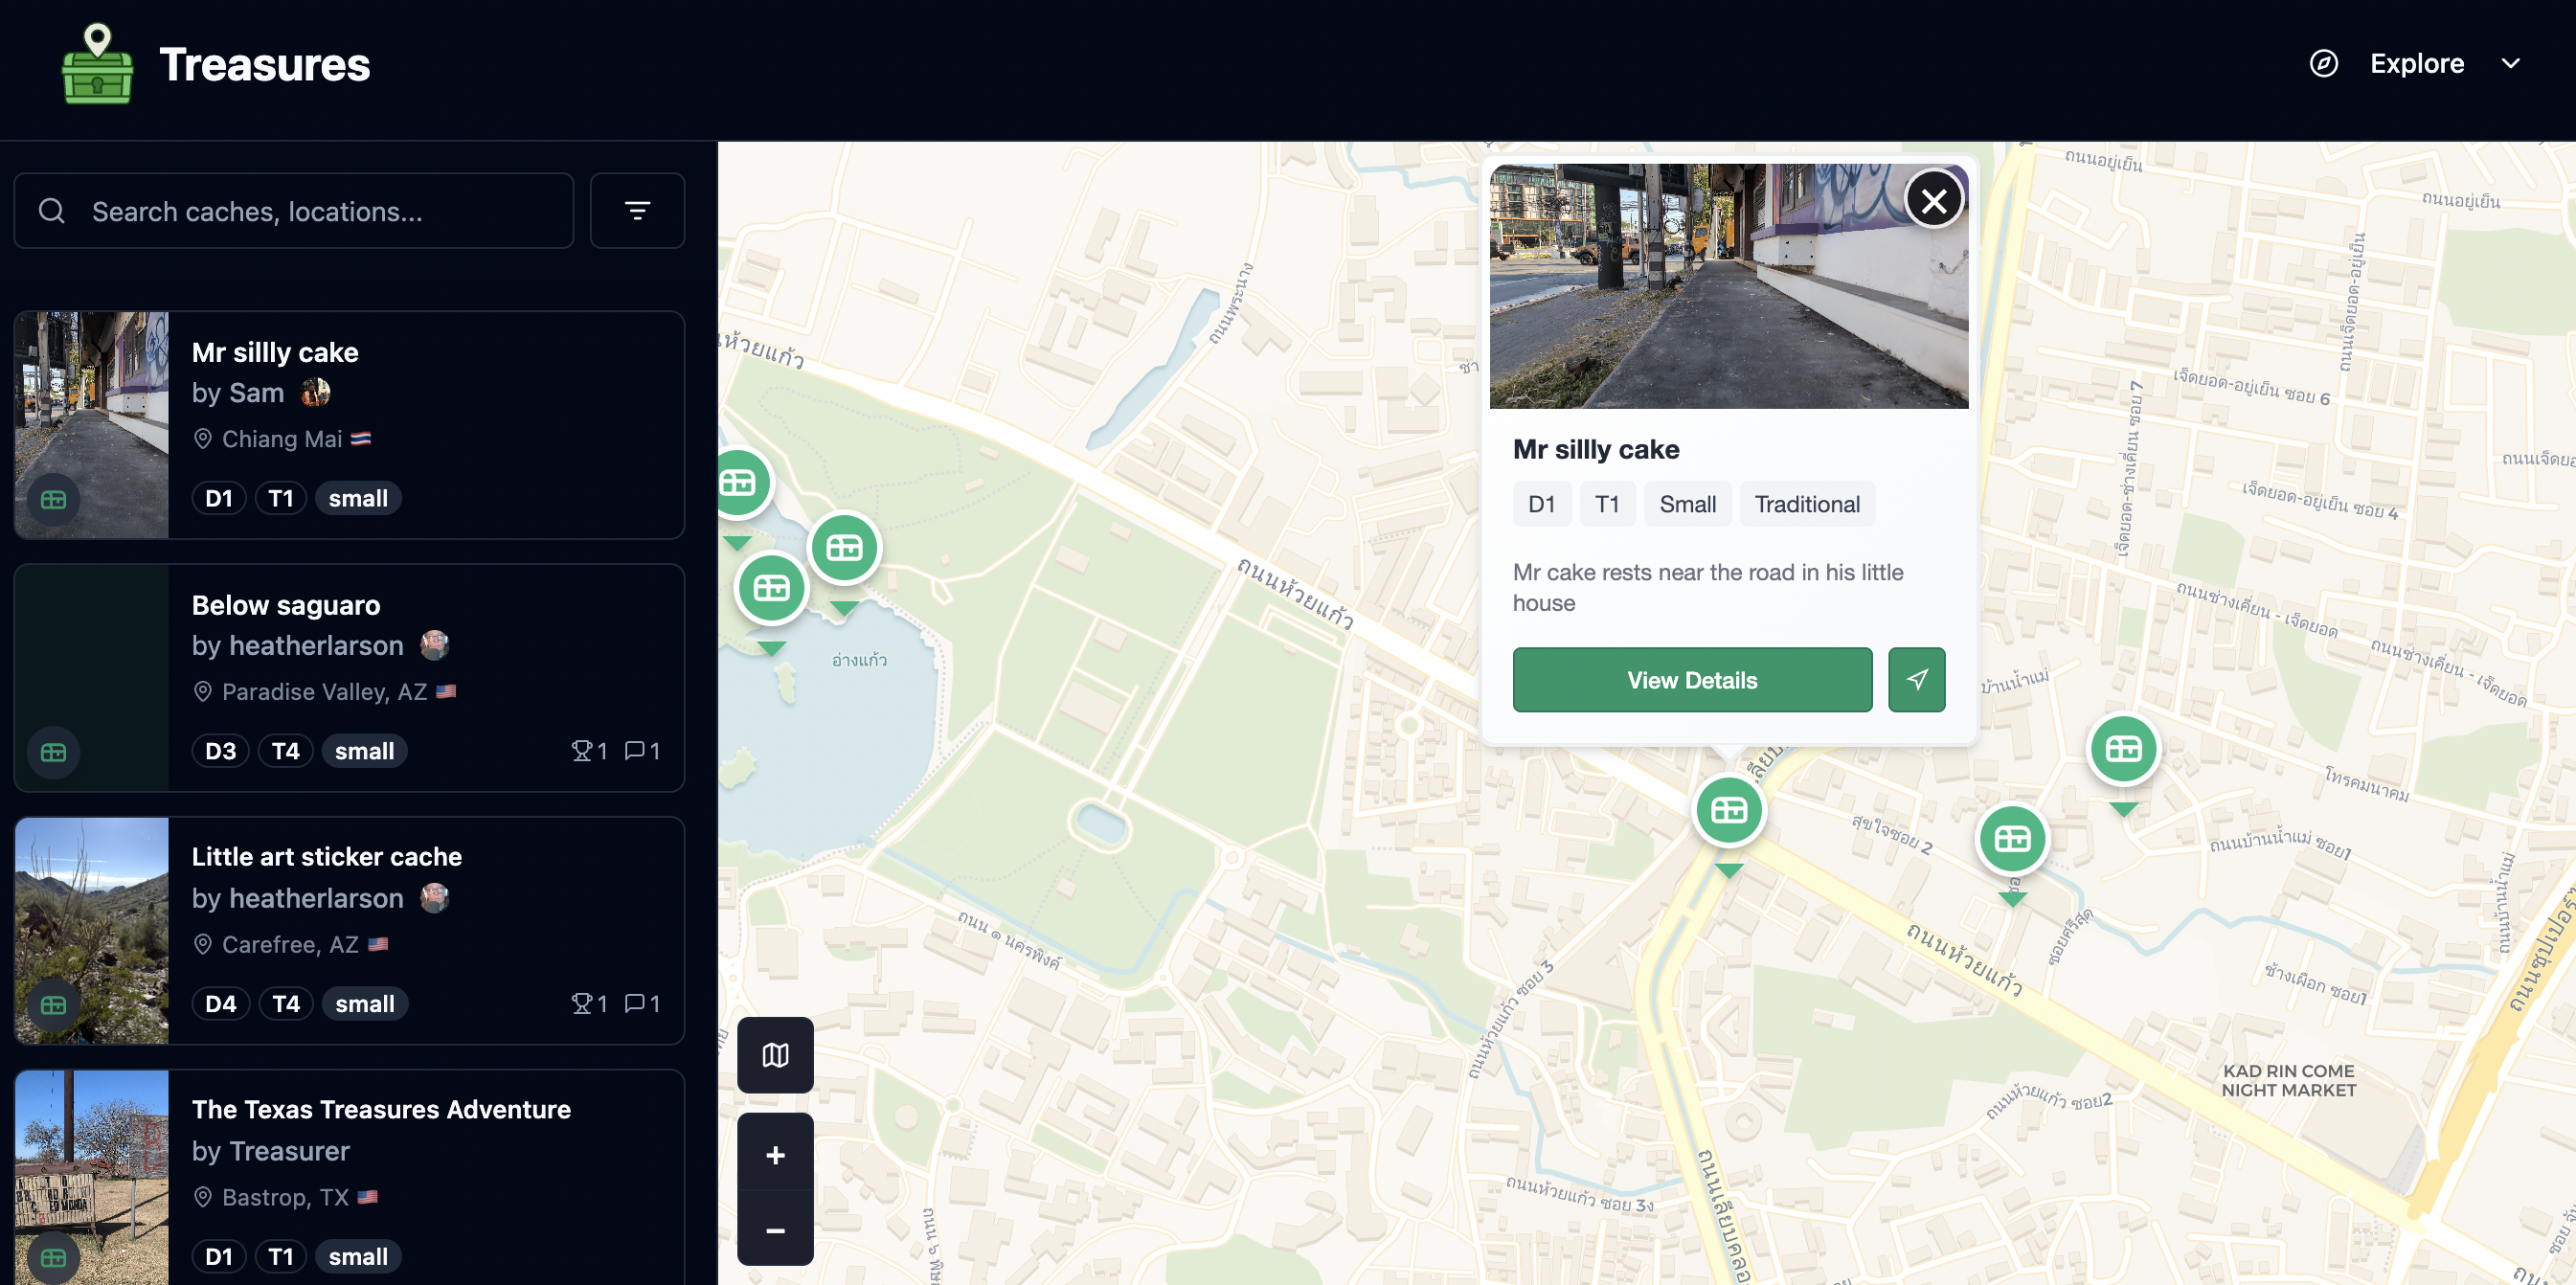Viewport: 2576px width, 1285px height.
Task: Click the selected marker below the popup
Action: pos(1728,810)
